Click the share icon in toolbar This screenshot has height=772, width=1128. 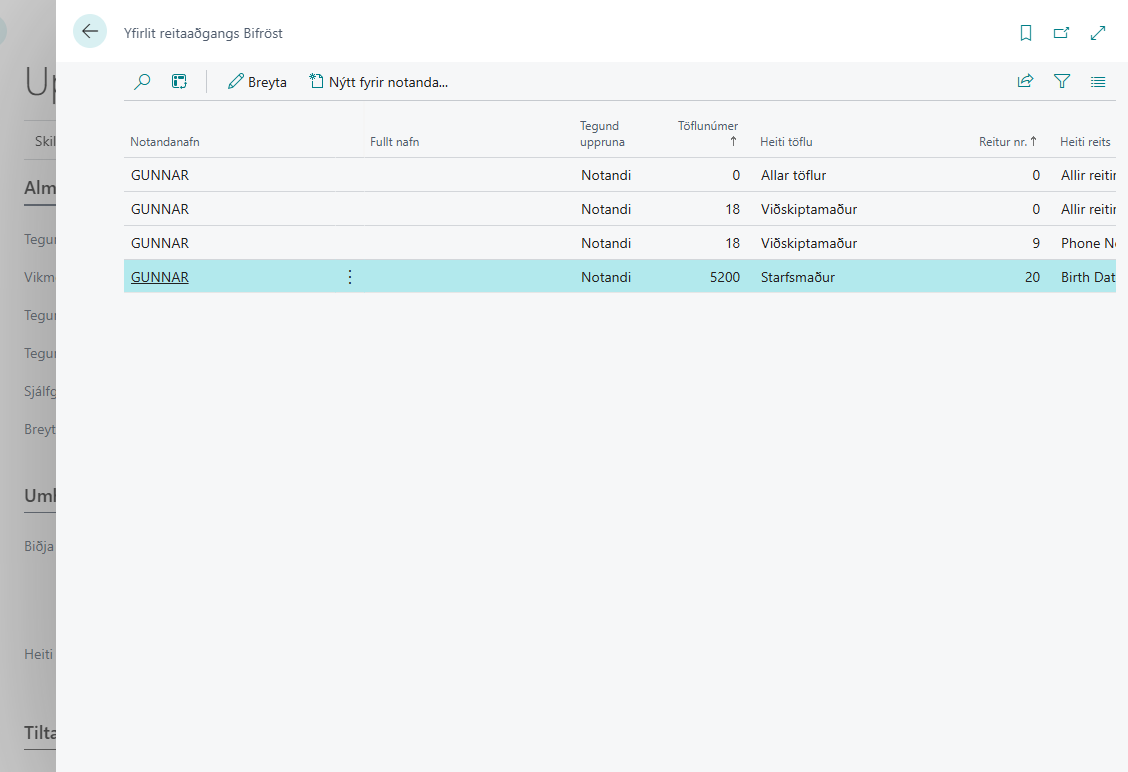coord(1025,81)
